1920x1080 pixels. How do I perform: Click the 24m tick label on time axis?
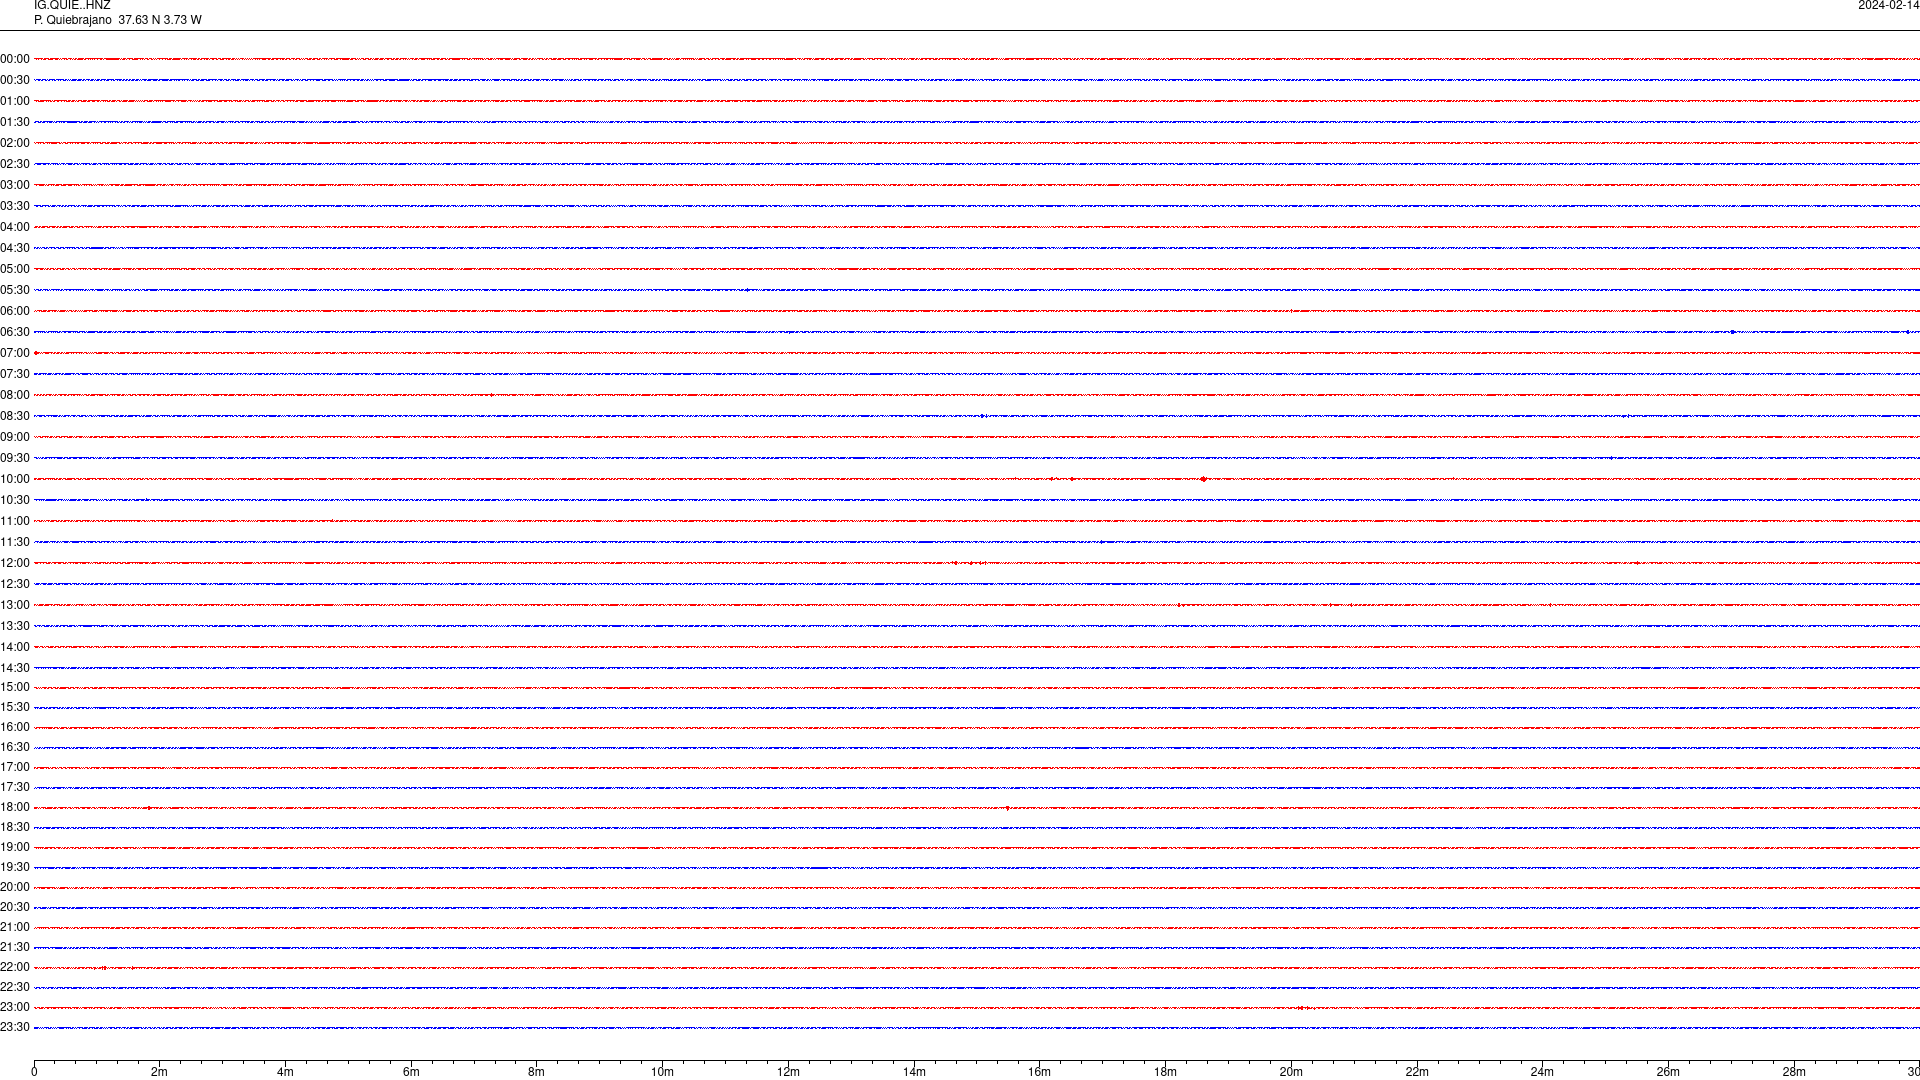[1542, 1072]
